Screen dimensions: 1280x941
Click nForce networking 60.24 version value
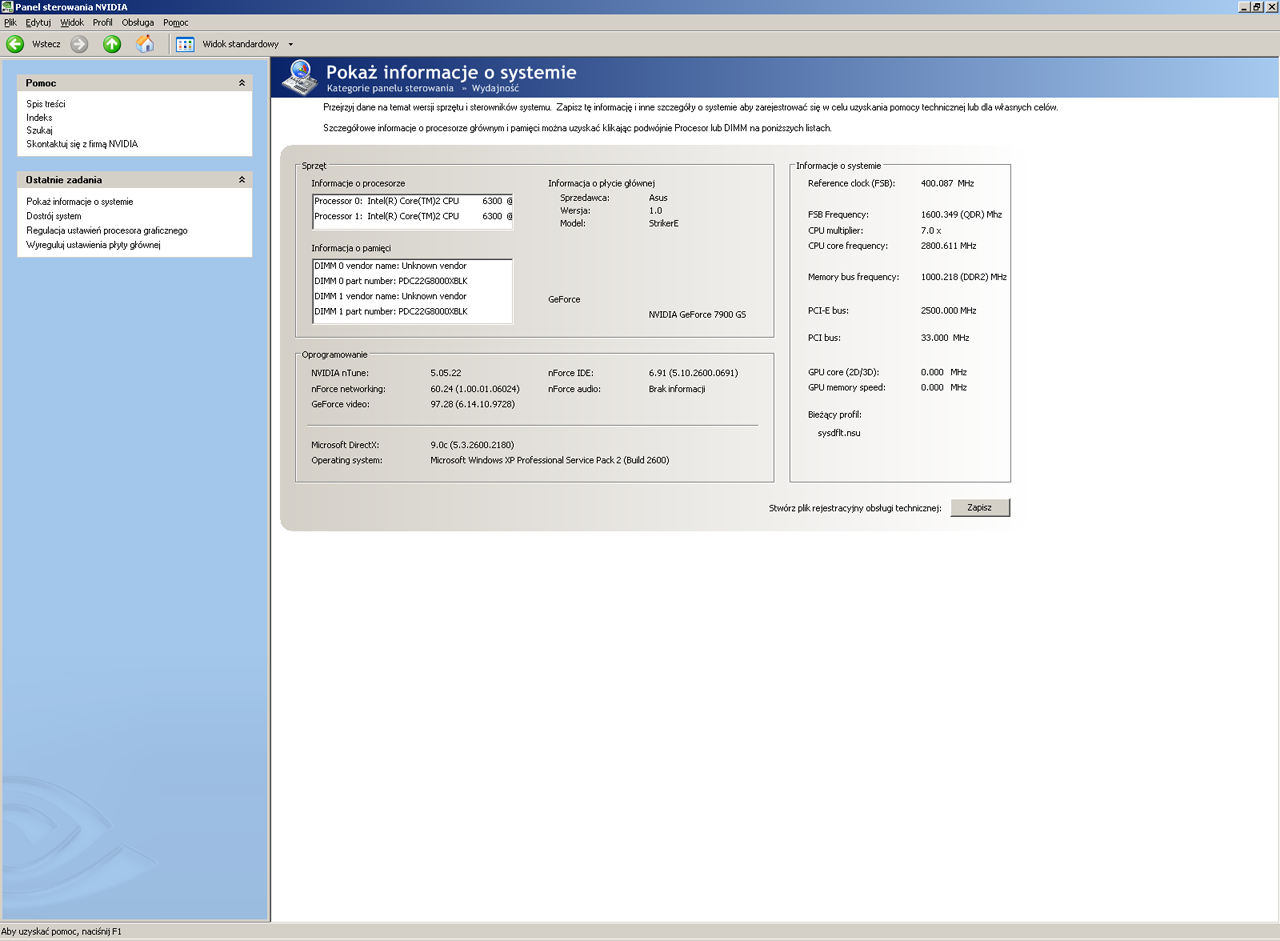coord(474,389)
